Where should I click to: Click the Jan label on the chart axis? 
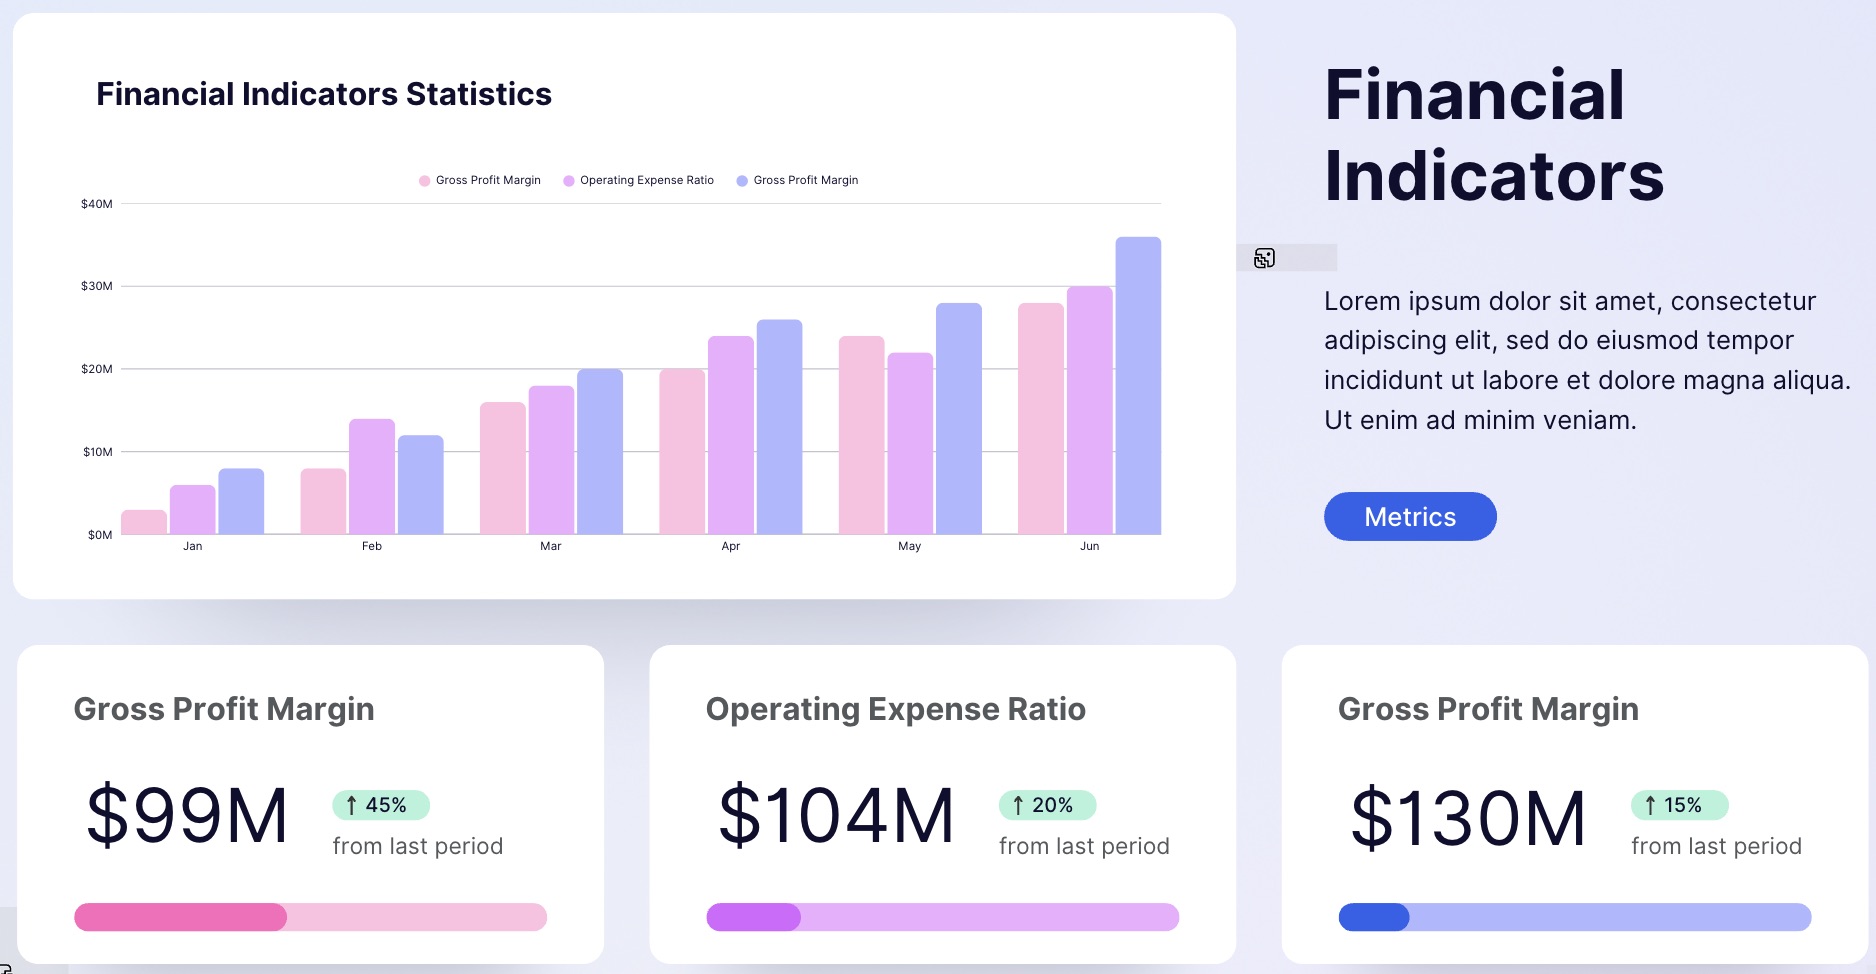click(193, 546)
